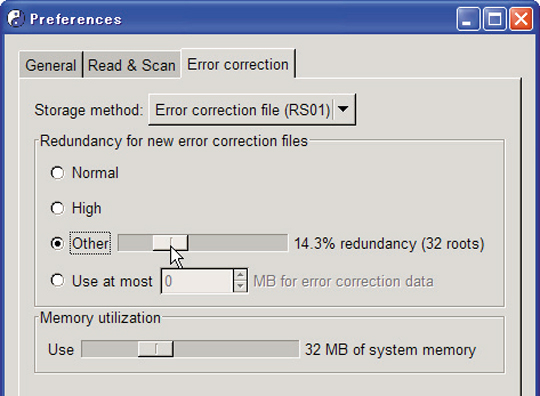Viewport: 540px width, 396px height.
Task: Click the MB error correction input field
Action: coord(198,281)
